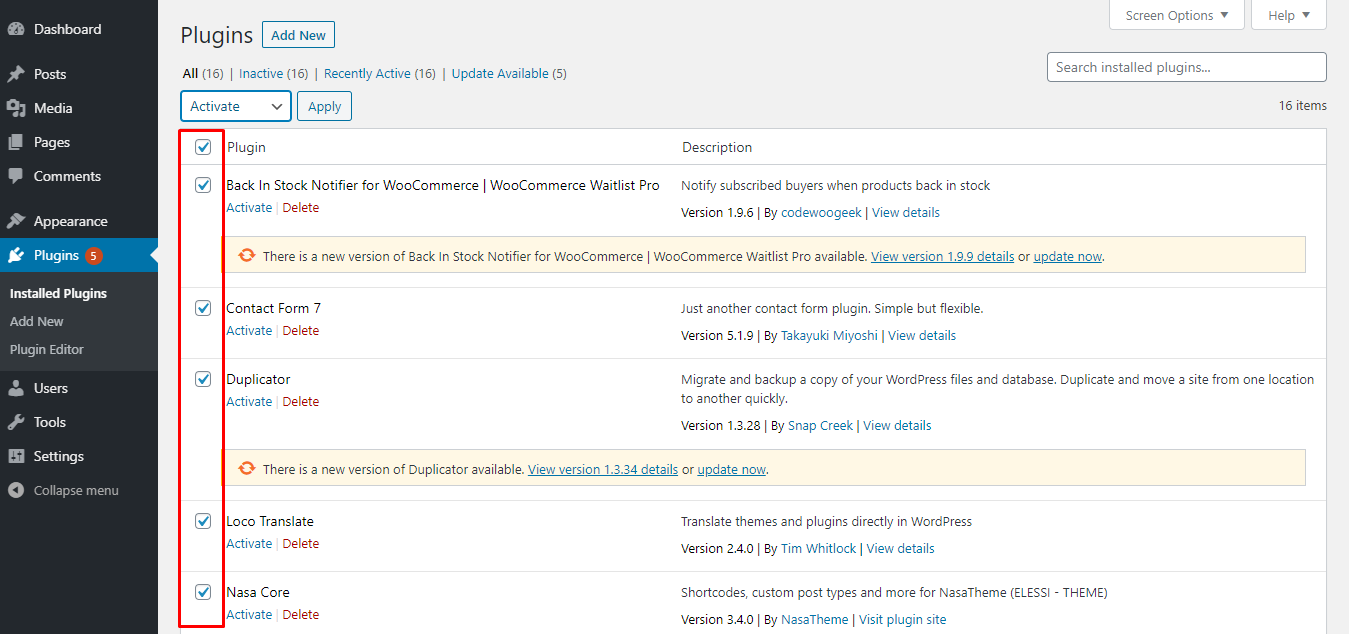Click update icon in Duplicator notice
The width and height of the screenshot is (1349, 634).
pos(247,469)
